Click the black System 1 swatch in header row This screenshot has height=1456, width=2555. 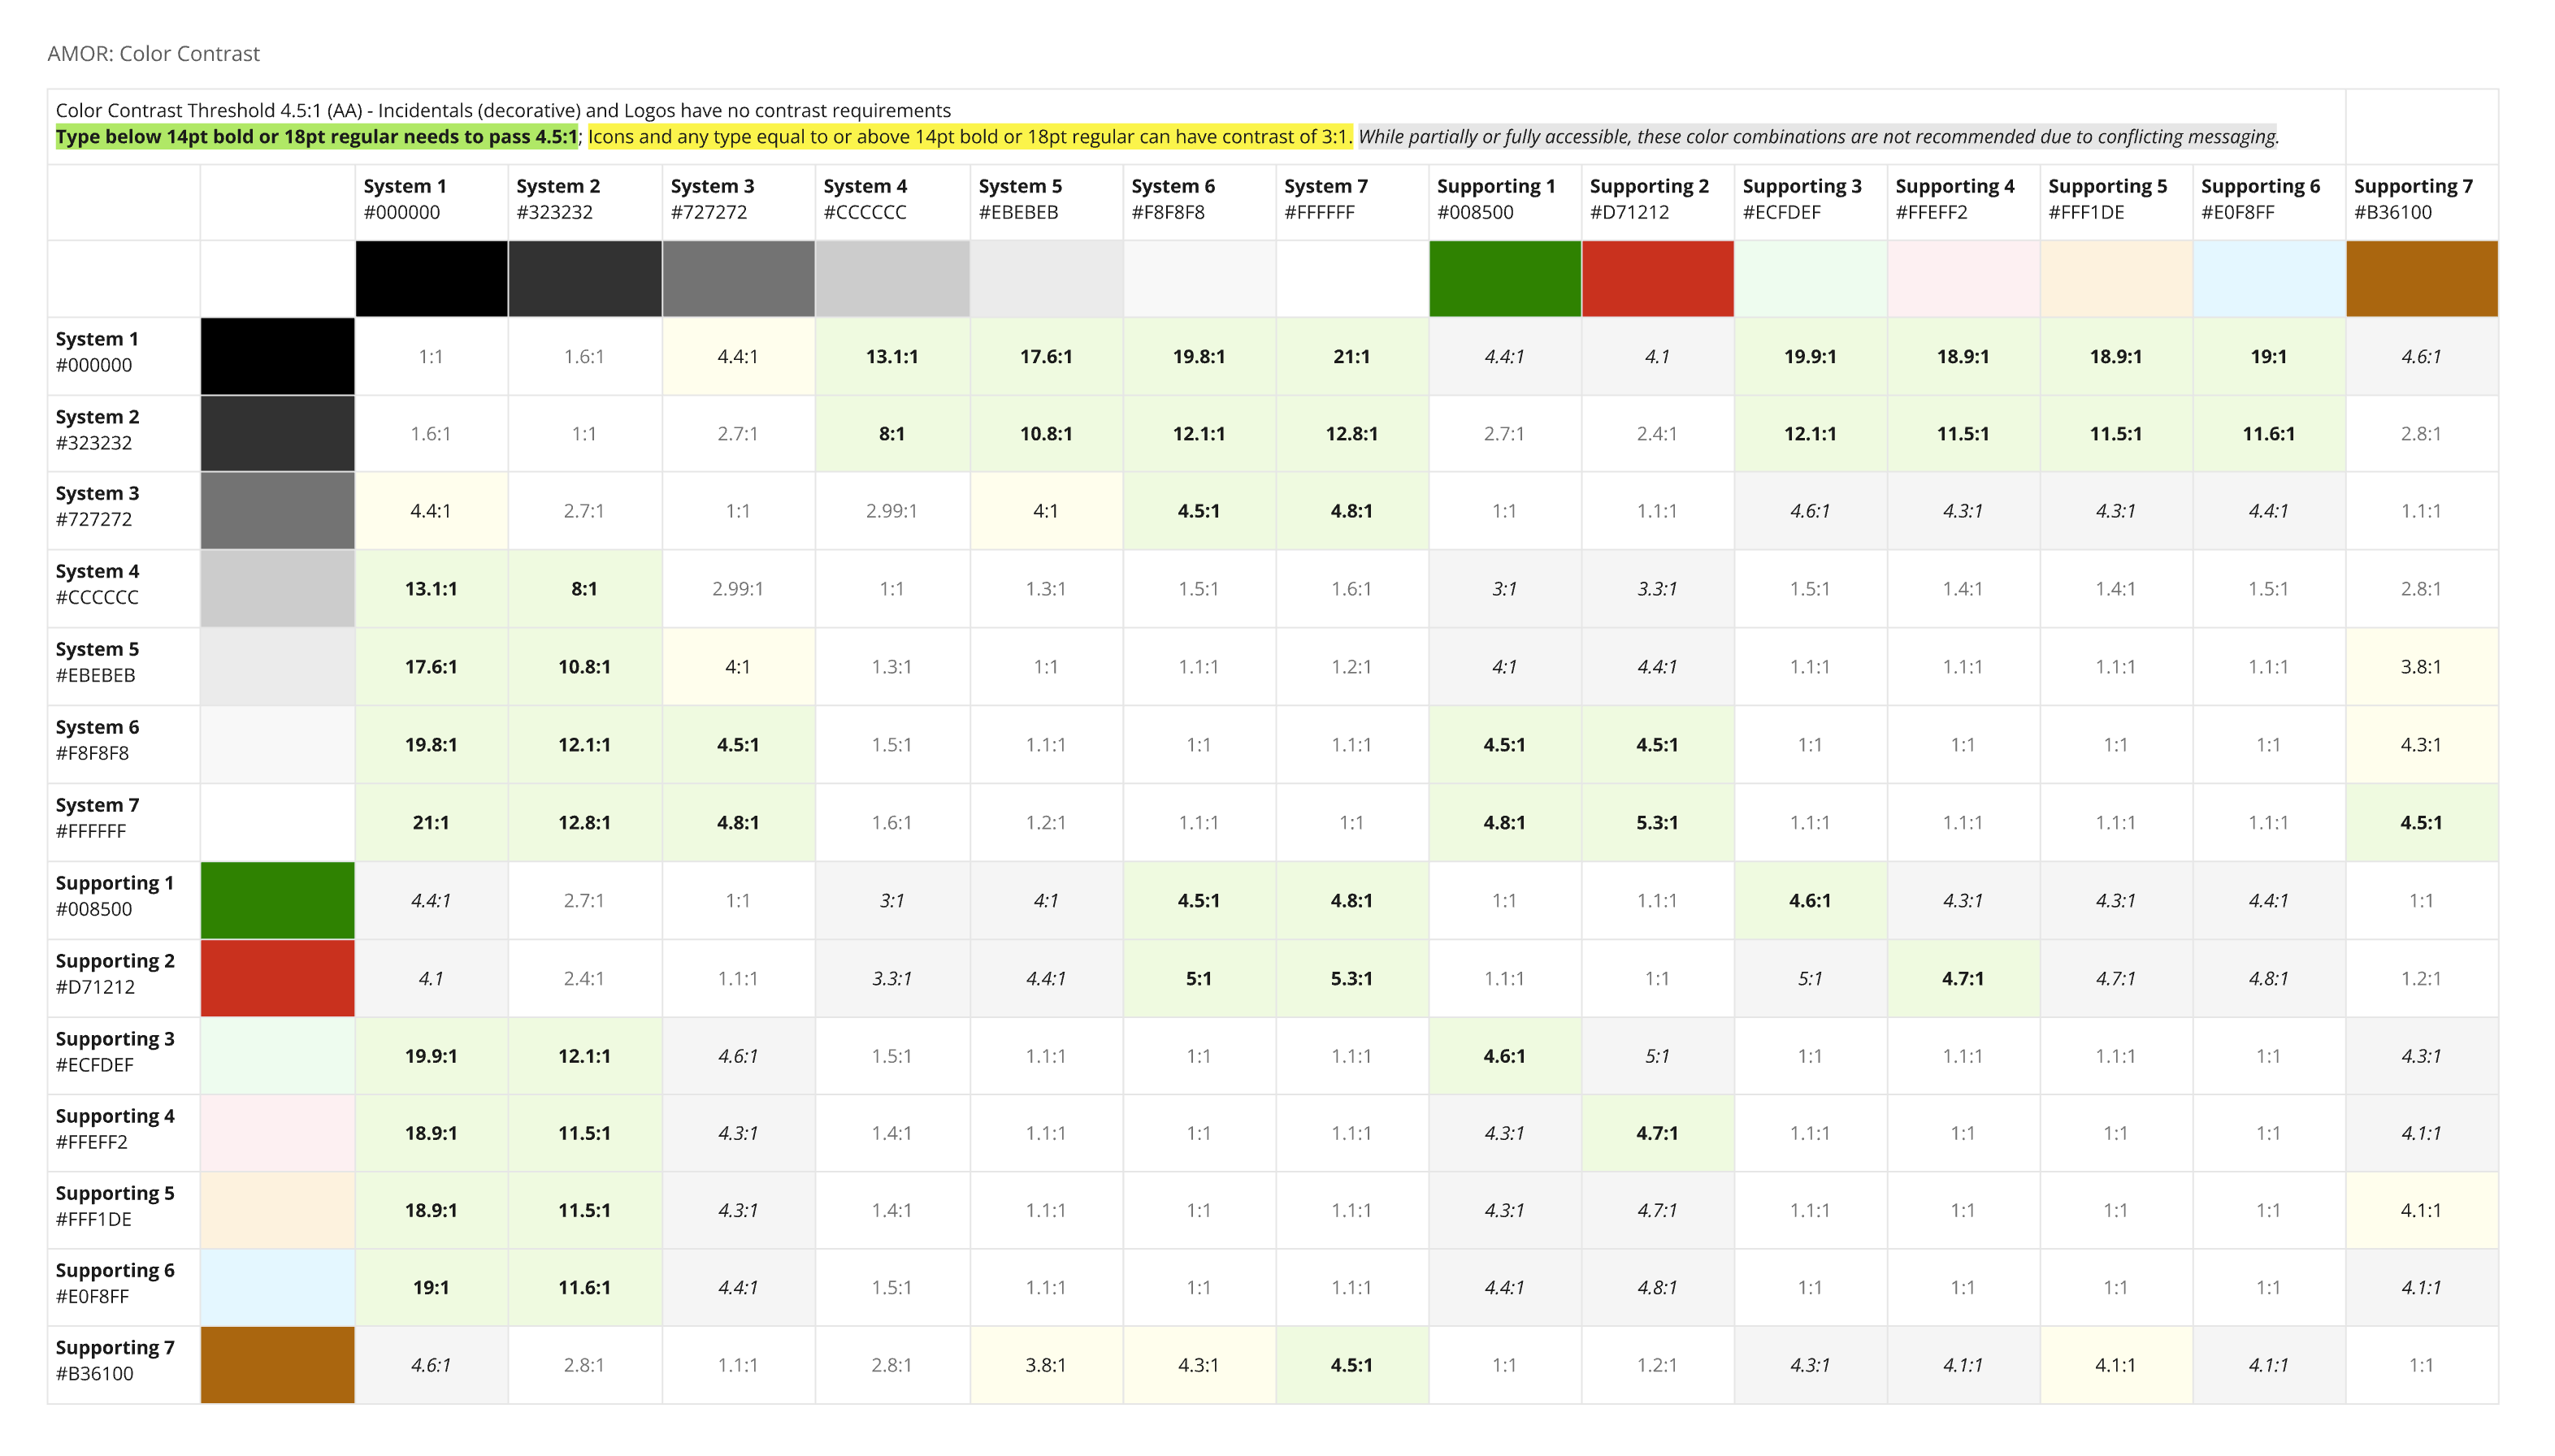[x=431, y=279]
